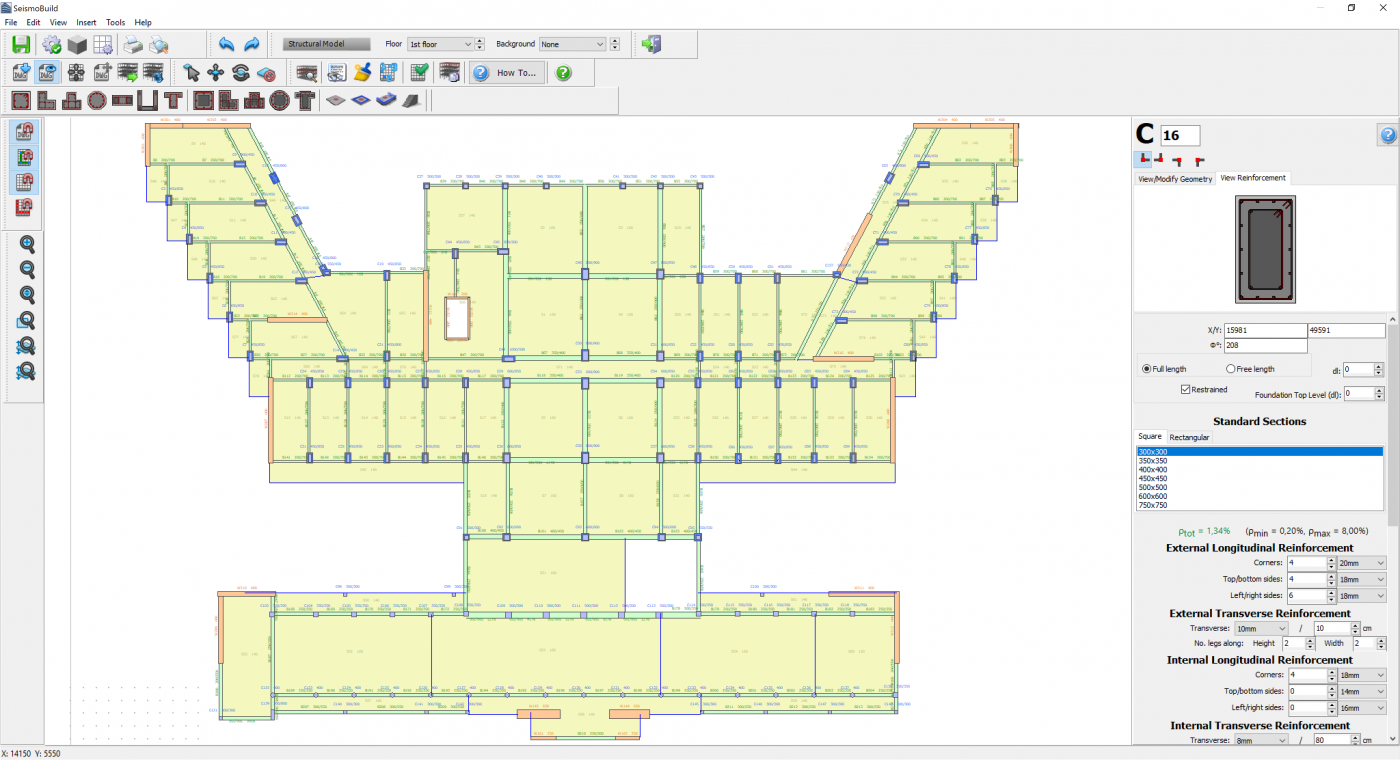Select the Move element crosshair tool
The image size is (1400, 760).
tap(215, 73)
